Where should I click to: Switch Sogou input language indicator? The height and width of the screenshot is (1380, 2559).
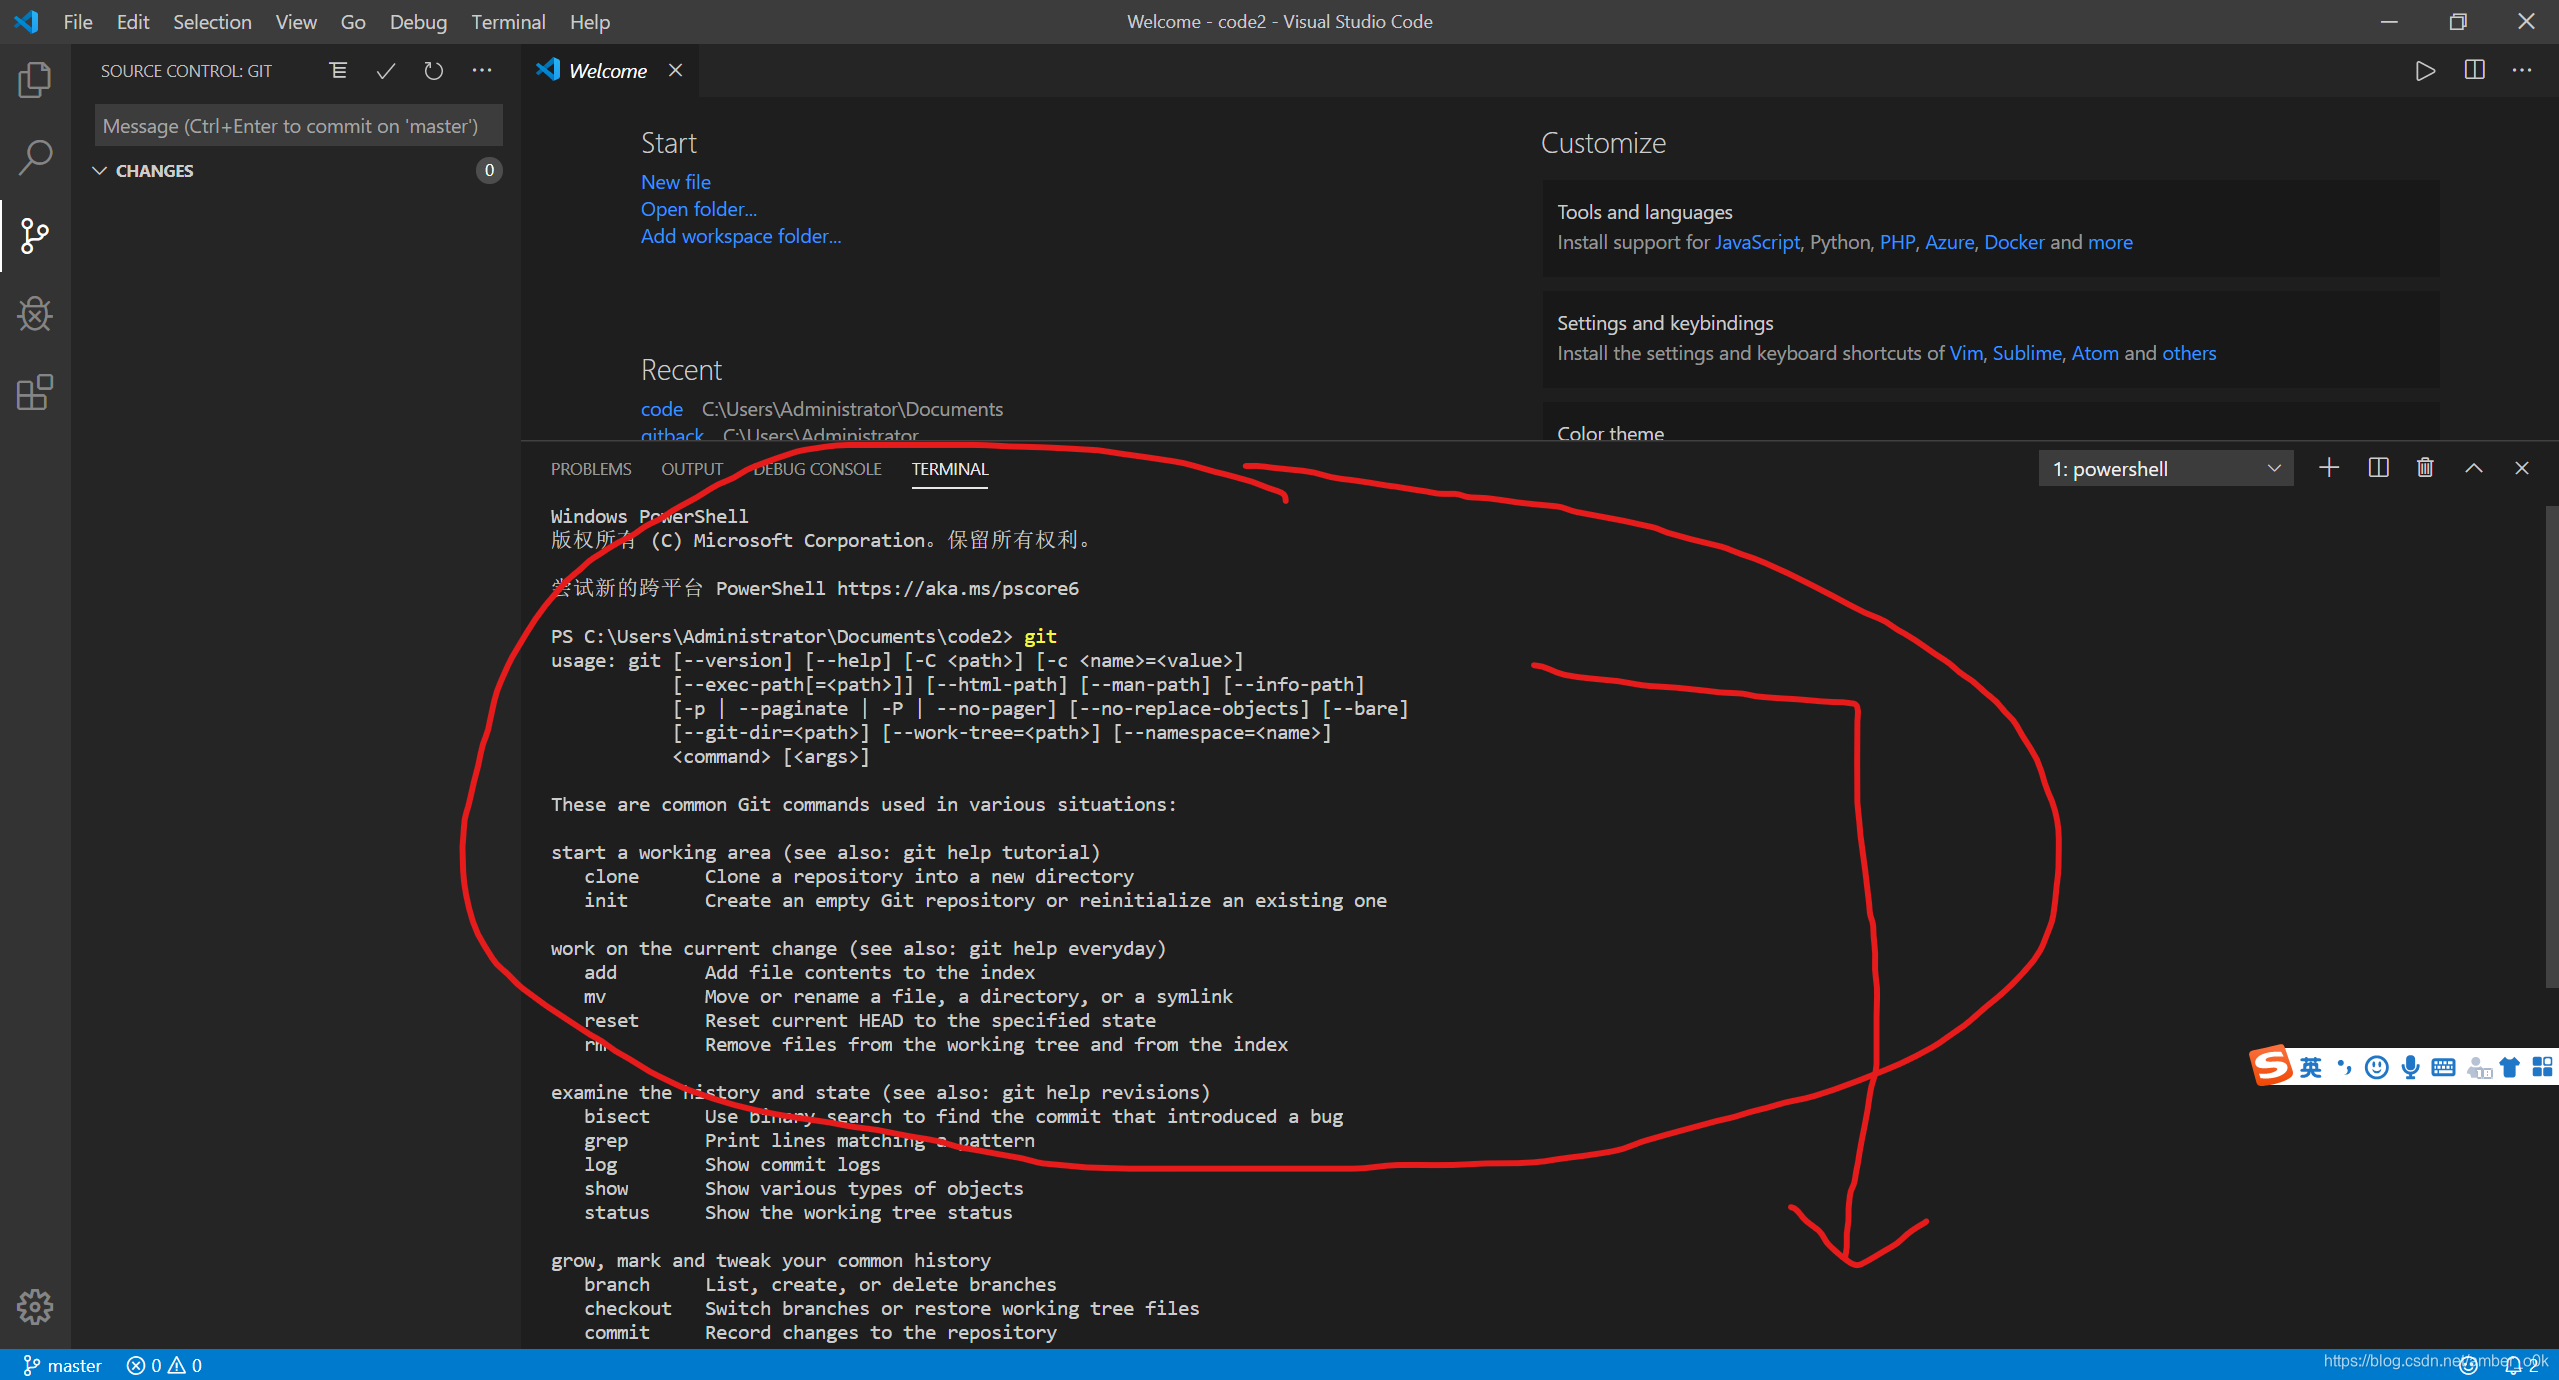point(2310,1067)
